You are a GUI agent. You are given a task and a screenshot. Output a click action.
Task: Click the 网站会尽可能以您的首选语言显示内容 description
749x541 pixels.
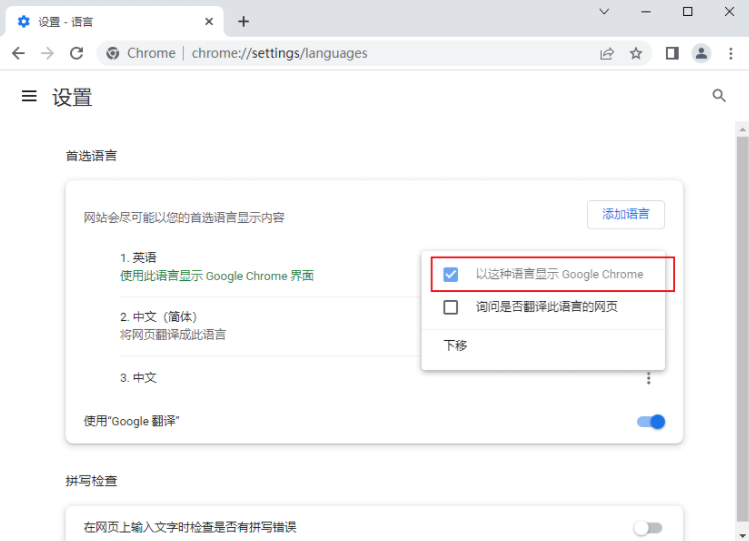point(184,218)
